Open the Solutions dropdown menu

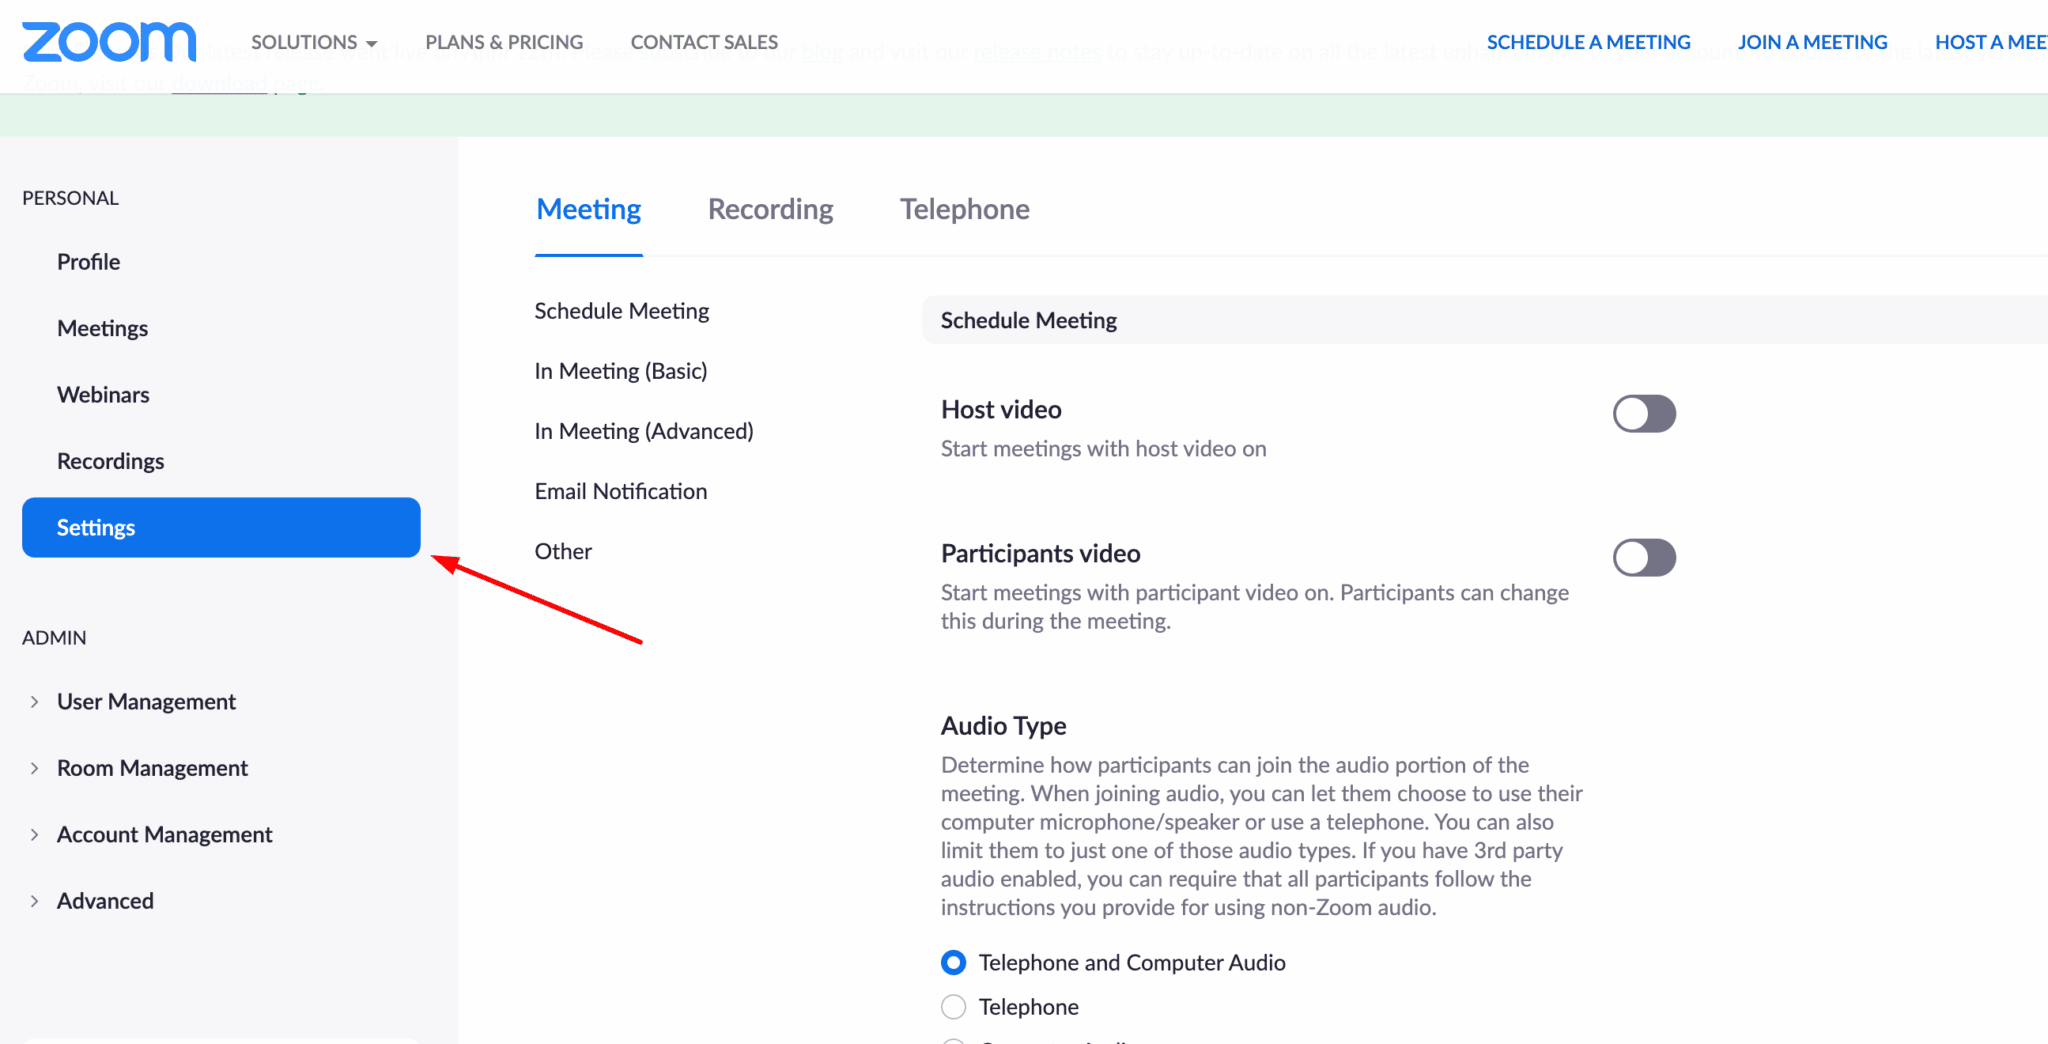314,42
